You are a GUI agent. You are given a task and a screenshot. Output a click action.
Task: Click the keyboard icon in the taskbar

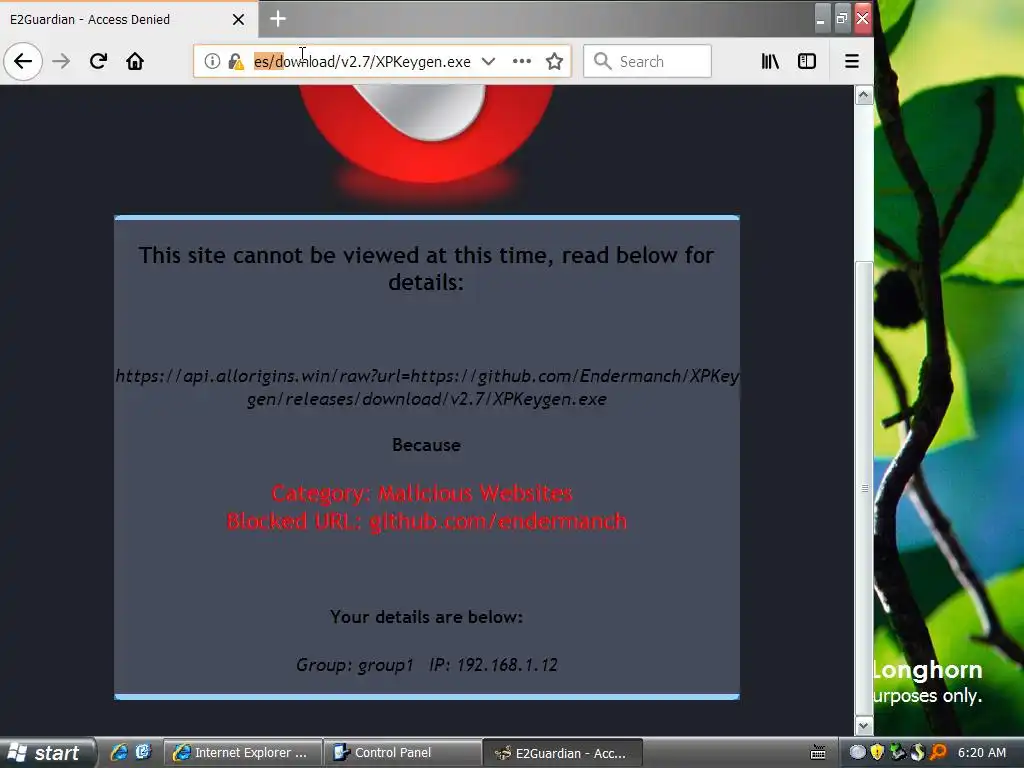[818, 753]
